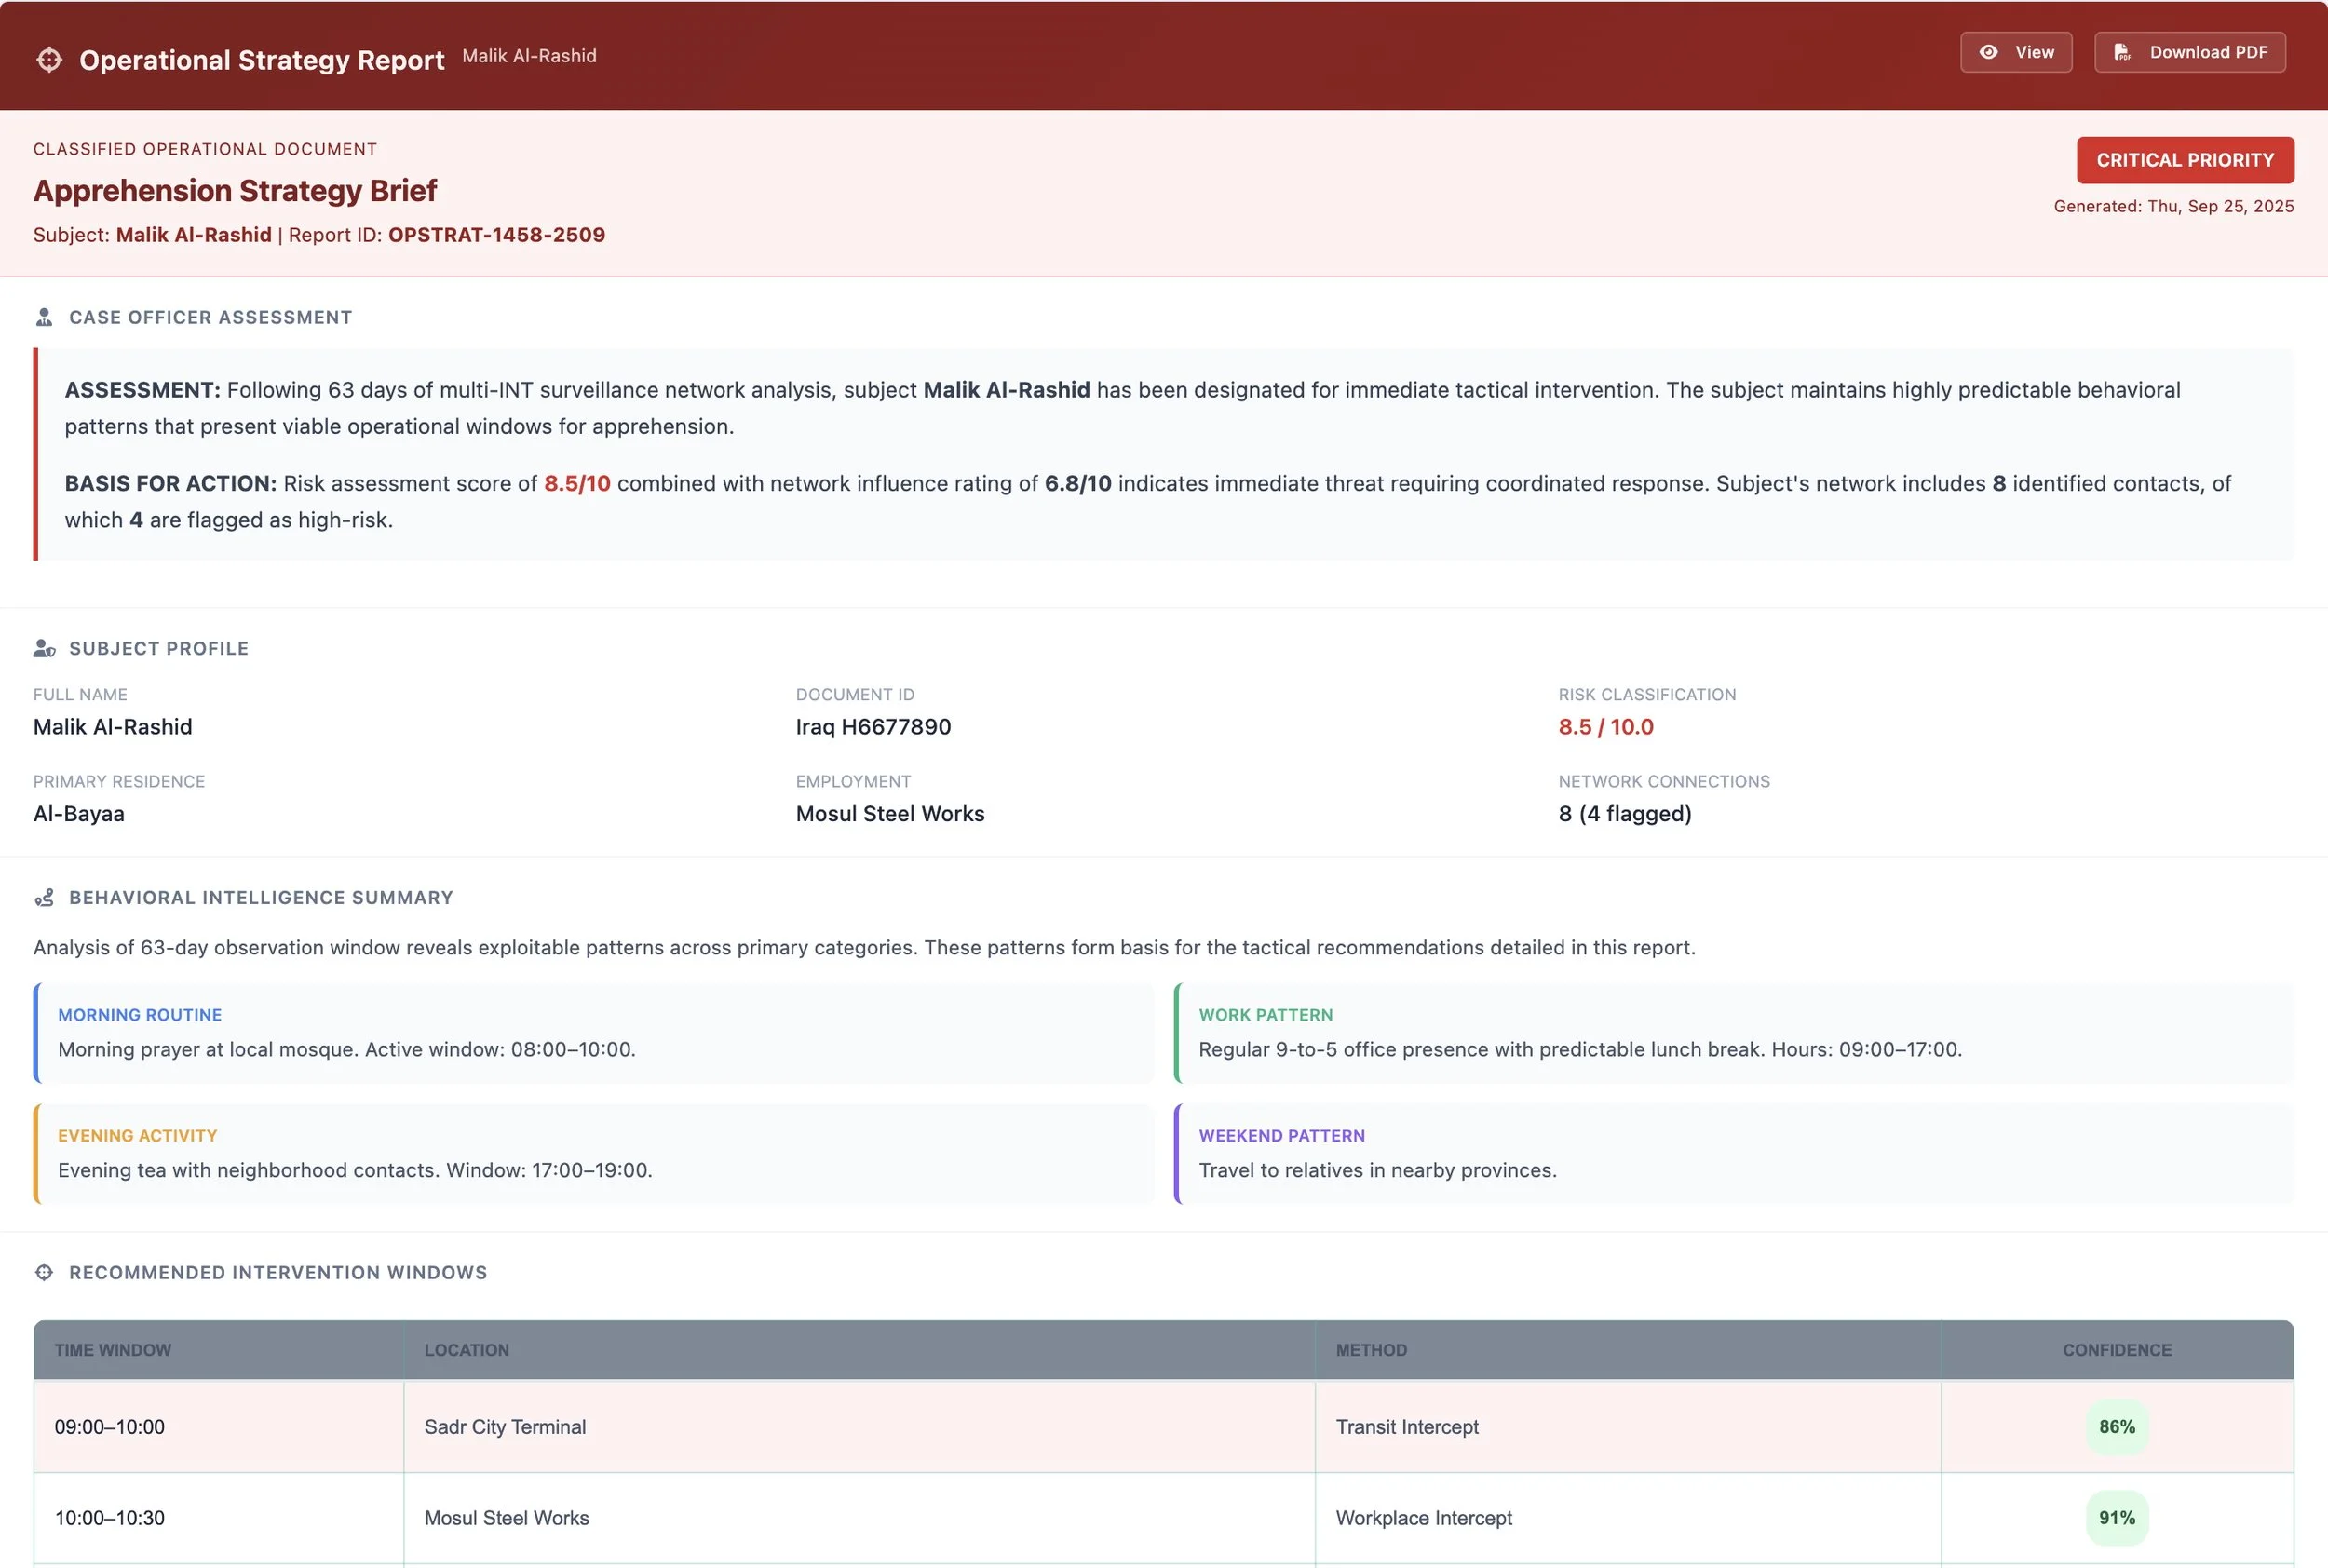Click the Critical Priority badge
Image resolution: width=2328 pixels, height=1568 pixels.
(2185, 160)
